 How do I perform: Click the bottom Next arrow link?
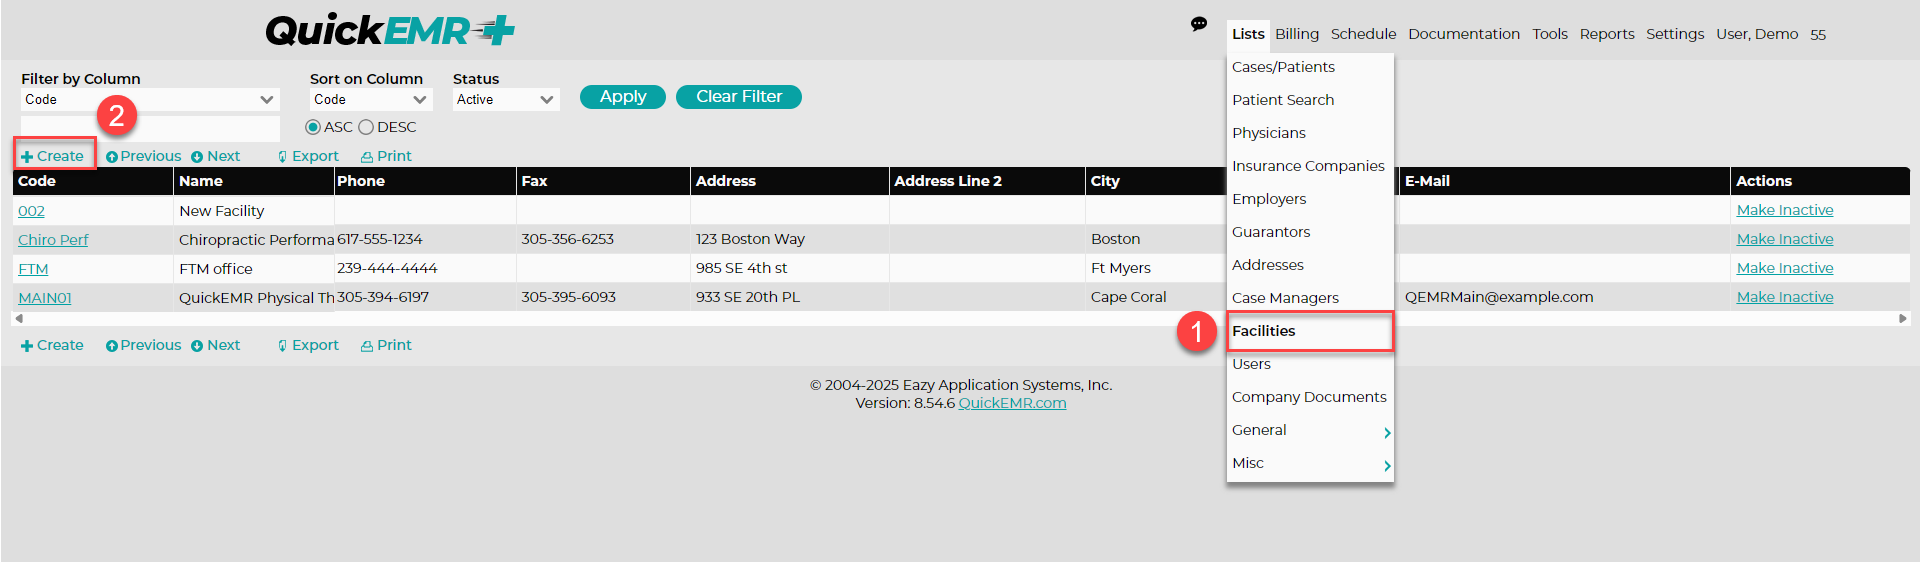tap(216, 345)
